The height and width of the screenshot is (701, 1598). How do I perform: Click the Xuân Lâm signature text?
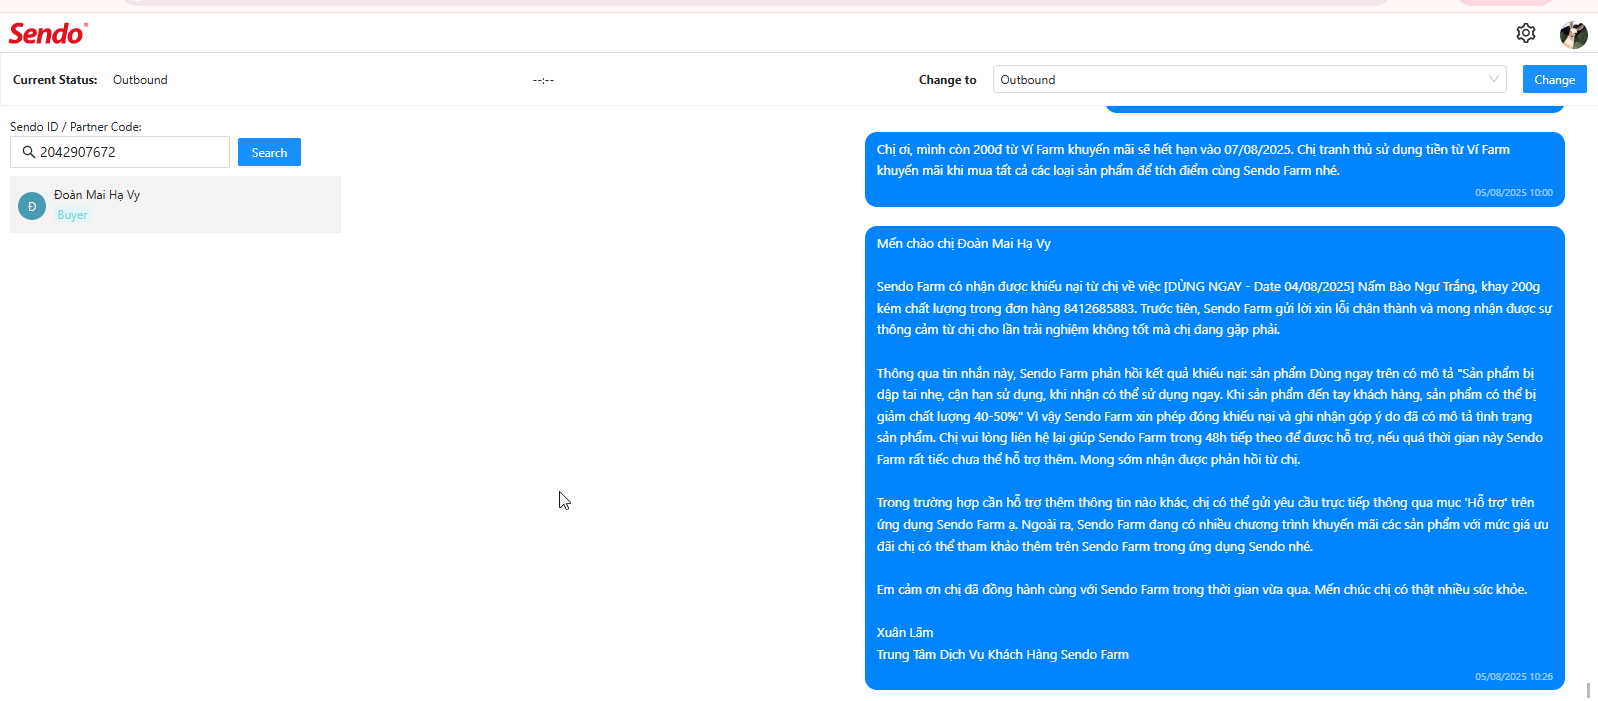905,633
